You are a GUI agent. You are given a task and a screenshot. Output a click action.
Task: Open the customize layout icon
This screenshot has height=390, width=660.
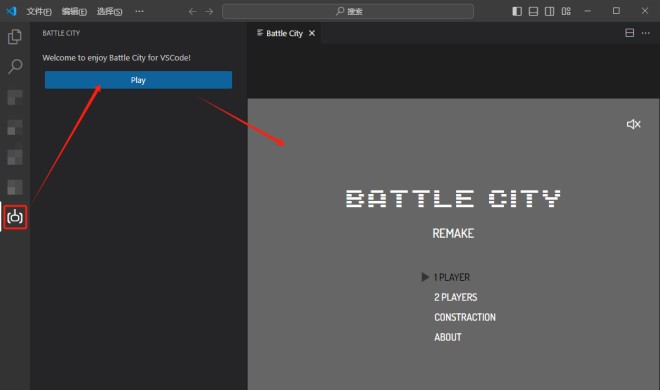[566, 11]
